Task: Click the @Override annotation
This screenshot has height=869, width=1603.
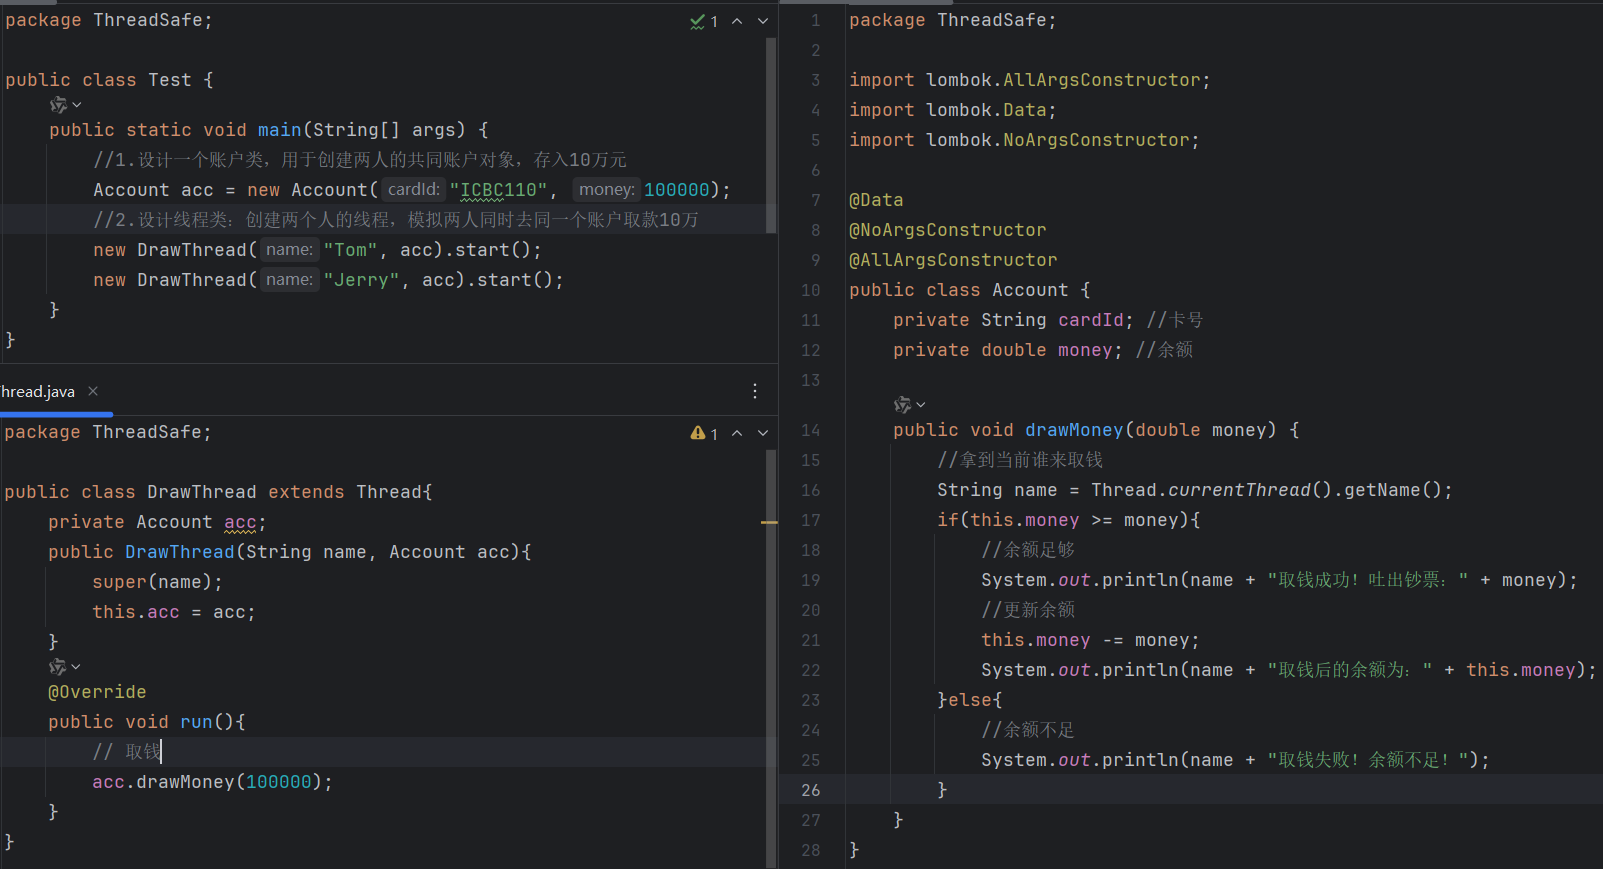Action: pyautogui.click(x=97, y=692)
